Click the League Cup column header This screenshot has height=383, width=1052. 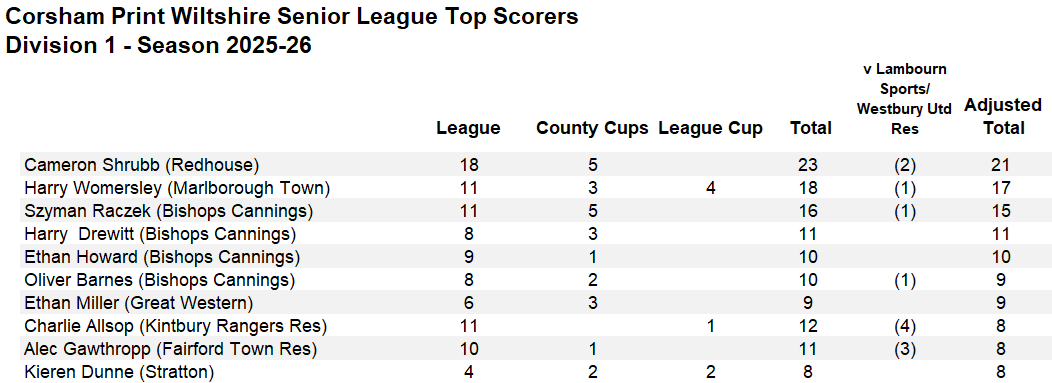click(711, 128)
